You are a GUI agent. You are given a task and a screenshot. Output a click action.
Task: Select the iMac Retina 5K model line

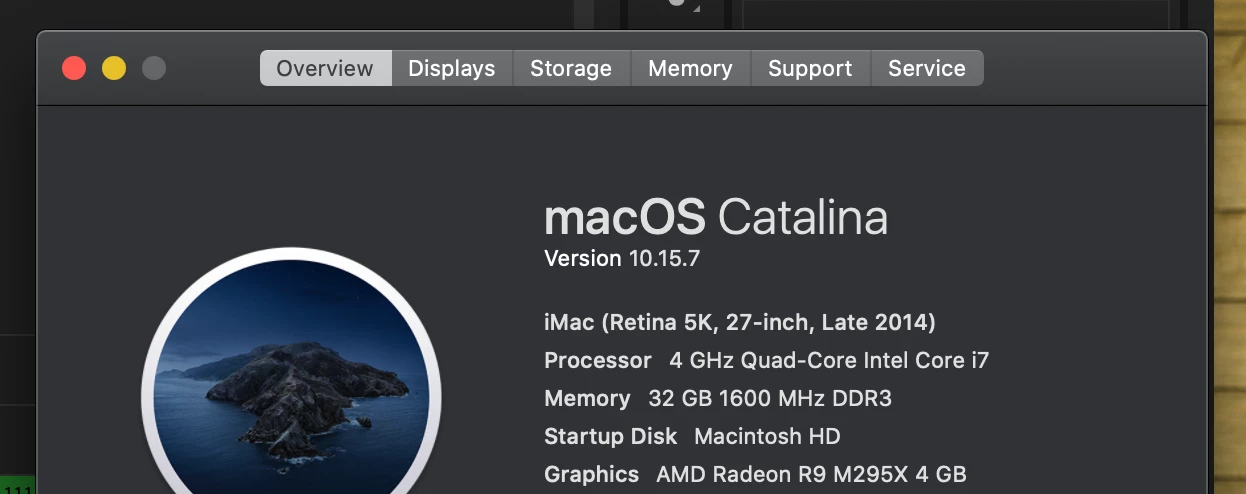click(x=740, y=323)
